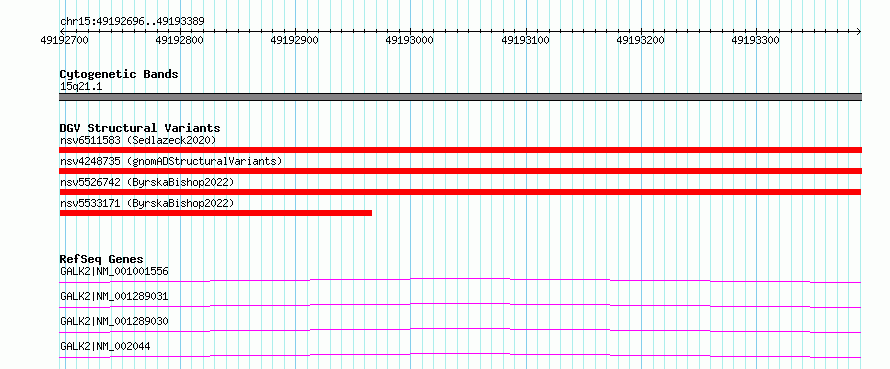Click the ruler's right-pointing arrow end
890x369 pixels.
[x=859, y=31]
